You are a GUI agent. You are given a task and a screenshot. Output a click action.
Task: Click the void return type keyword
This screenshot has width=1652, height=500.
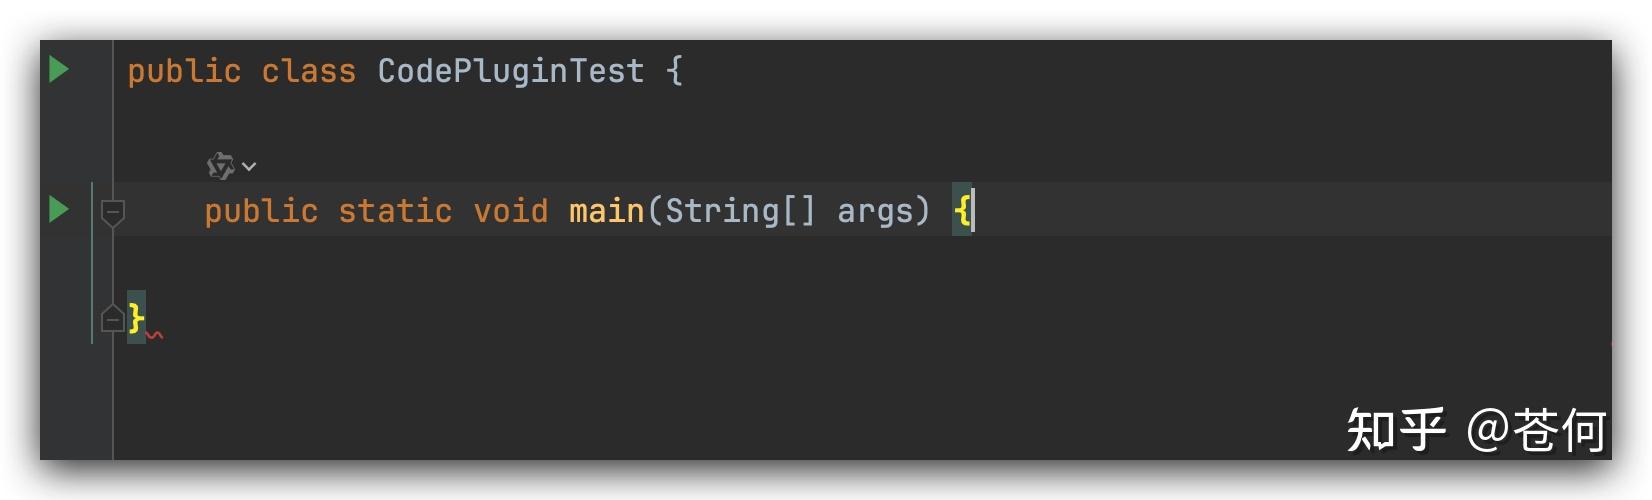click(x=510, y=211)
